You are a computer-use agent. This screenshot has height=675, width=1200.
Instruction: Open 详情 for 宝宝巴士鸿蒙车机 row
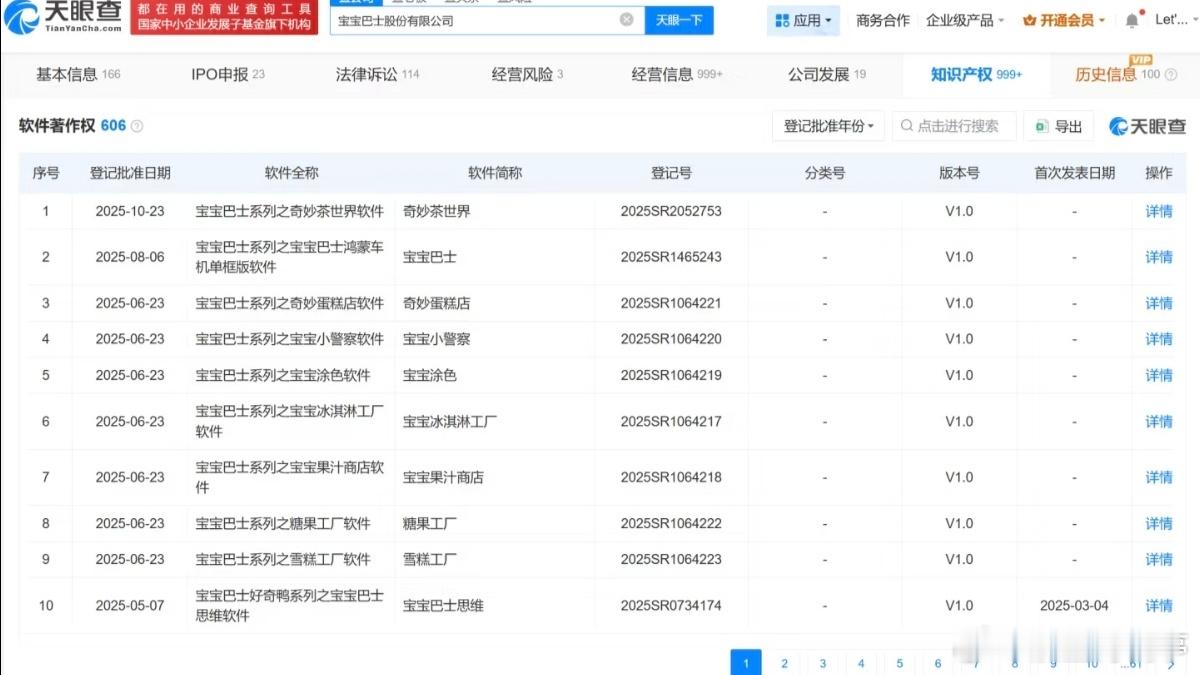pos(1159,257)
